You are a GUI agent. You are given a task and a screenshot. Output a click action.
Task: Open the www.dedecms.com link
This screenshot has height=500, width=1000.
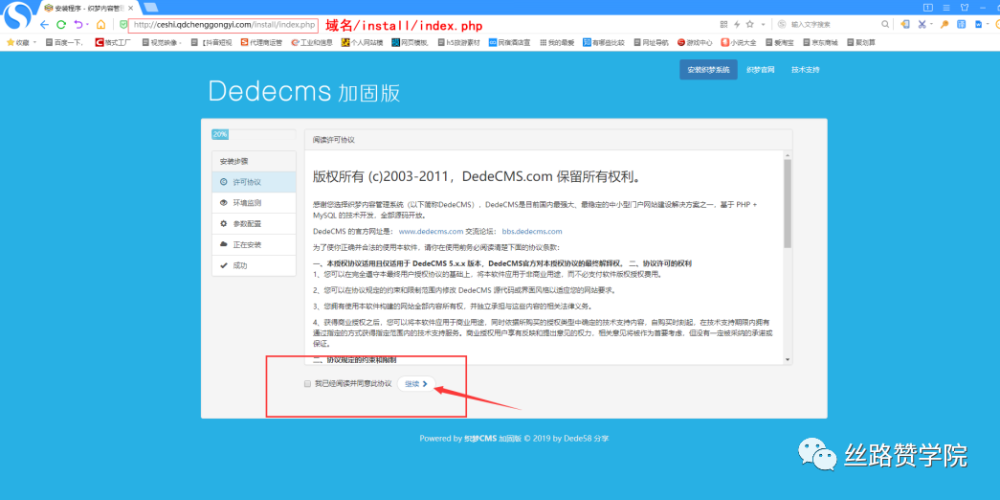click(x=430, y=232)
